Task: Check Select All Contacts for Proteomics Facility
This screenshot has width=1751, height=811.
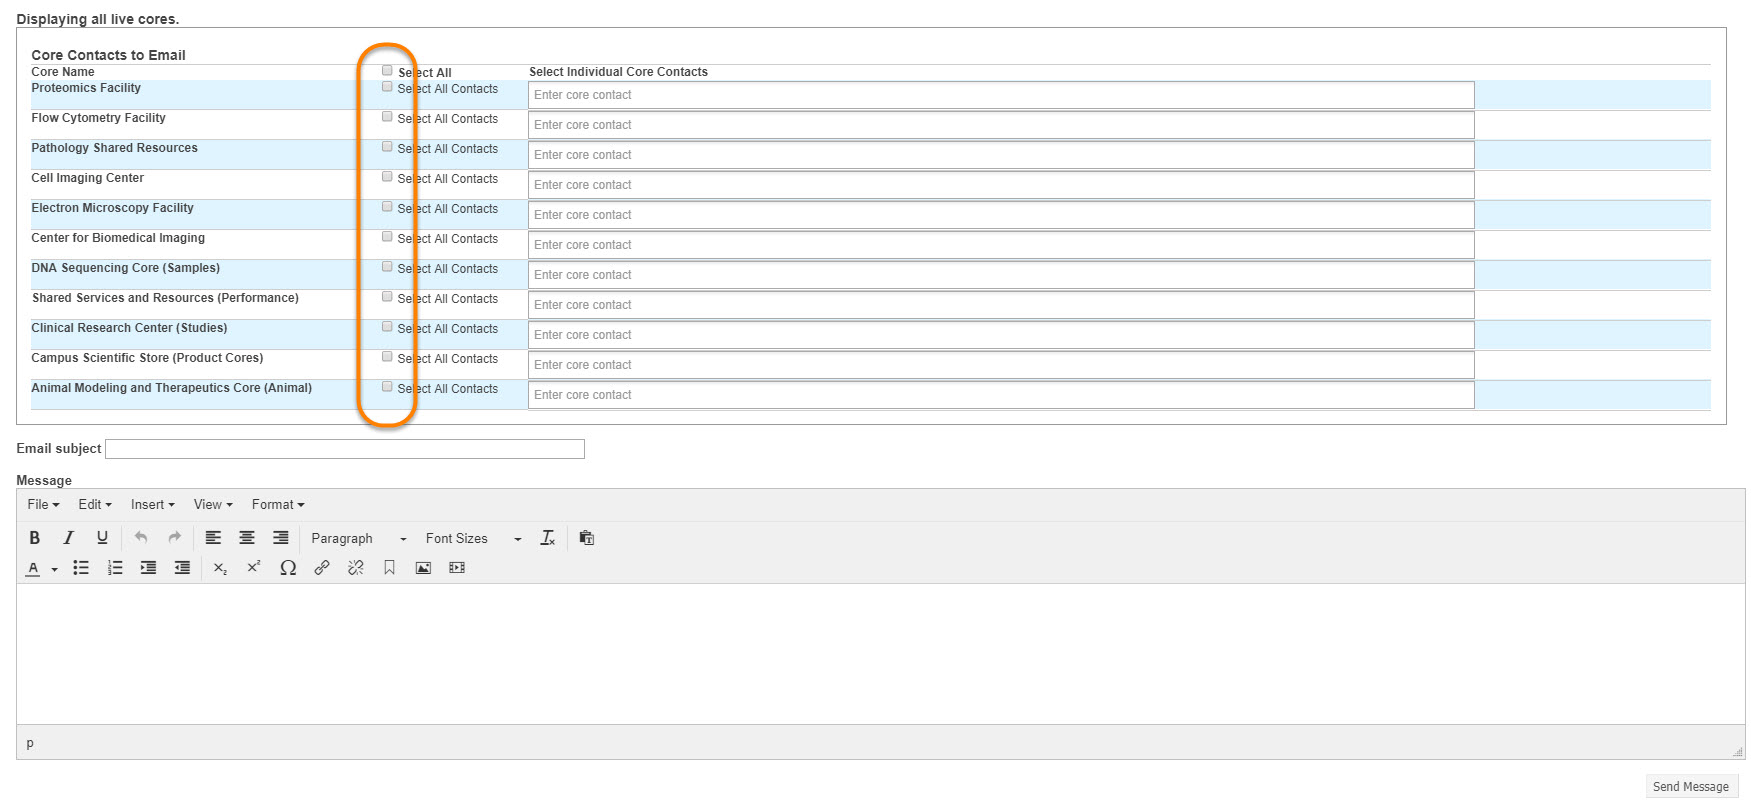Action: pyautogui.click(x=387, y=87)
